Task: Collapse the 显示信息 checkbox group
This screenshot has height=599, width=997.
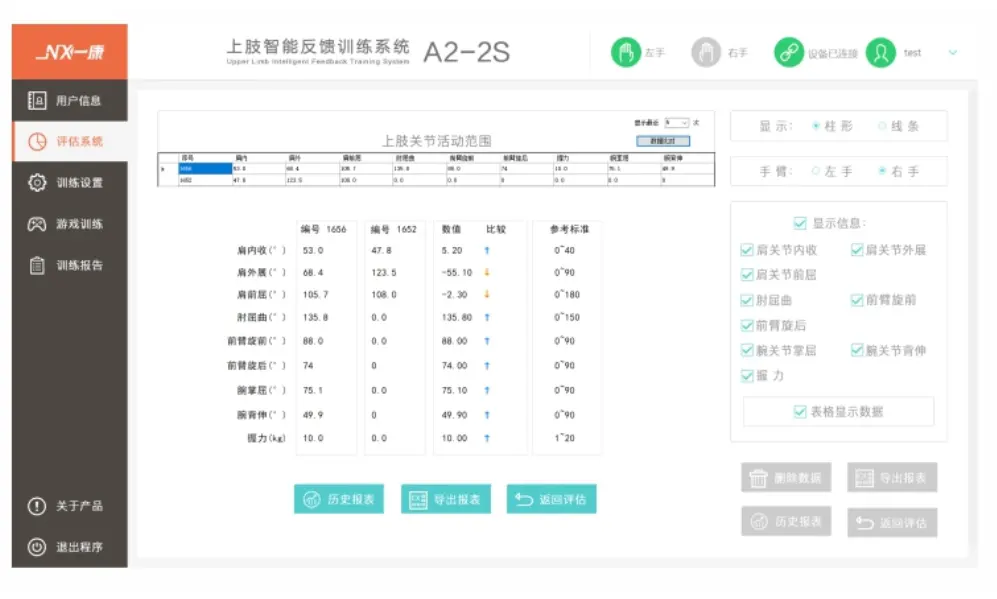Action: (798, 223)
